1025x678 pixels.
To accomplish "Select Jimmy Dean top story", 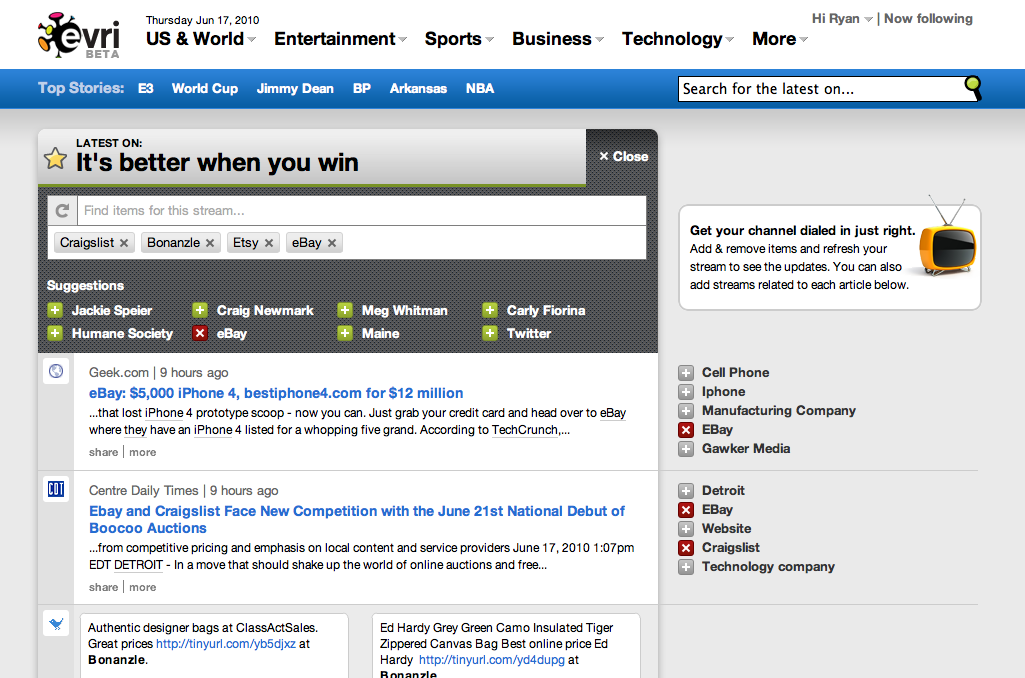I will (x=295, y=88).
